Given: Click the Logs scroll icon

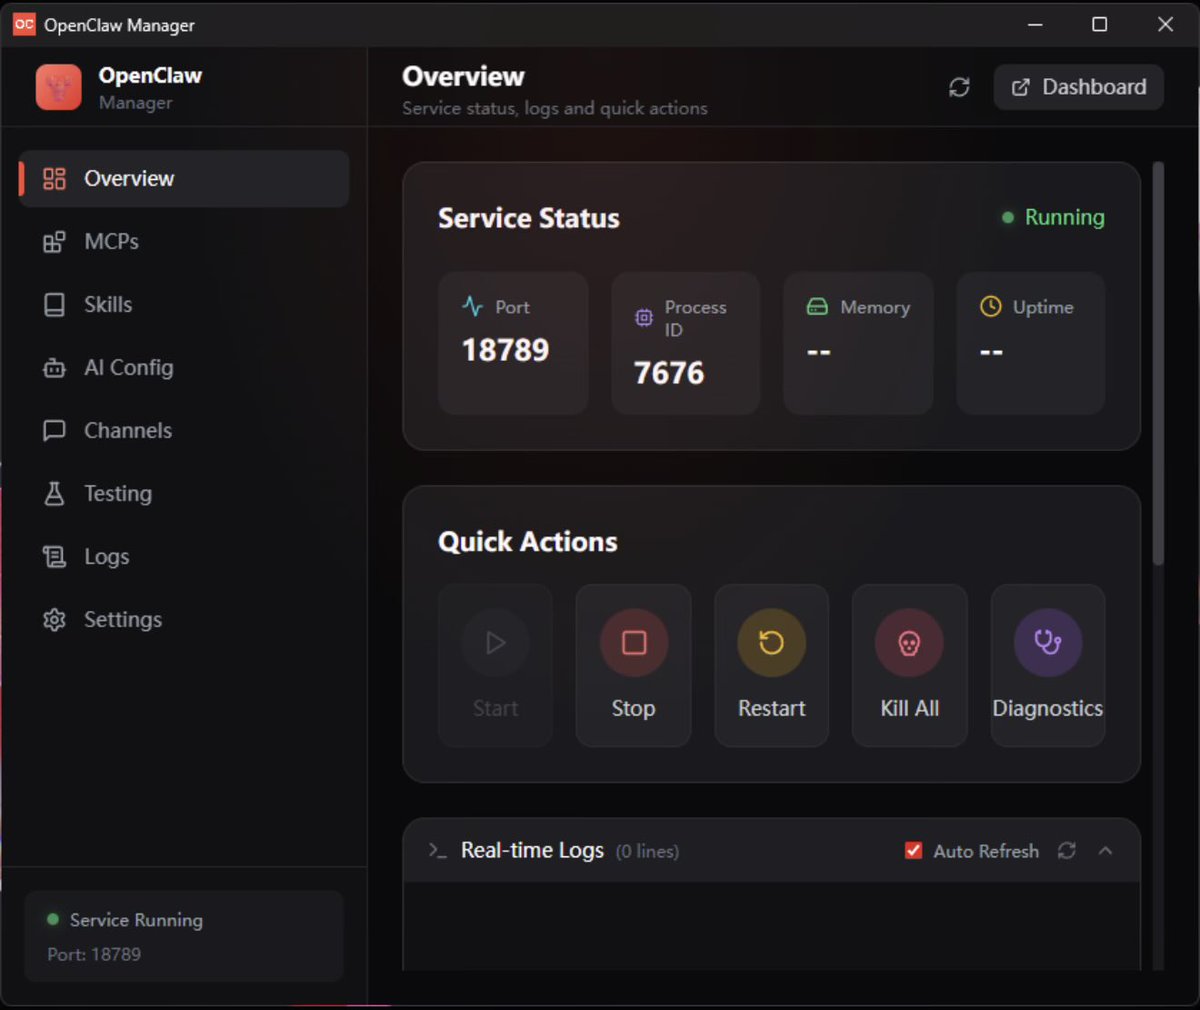Looking at the screenshot, I should tap(54, 557).
